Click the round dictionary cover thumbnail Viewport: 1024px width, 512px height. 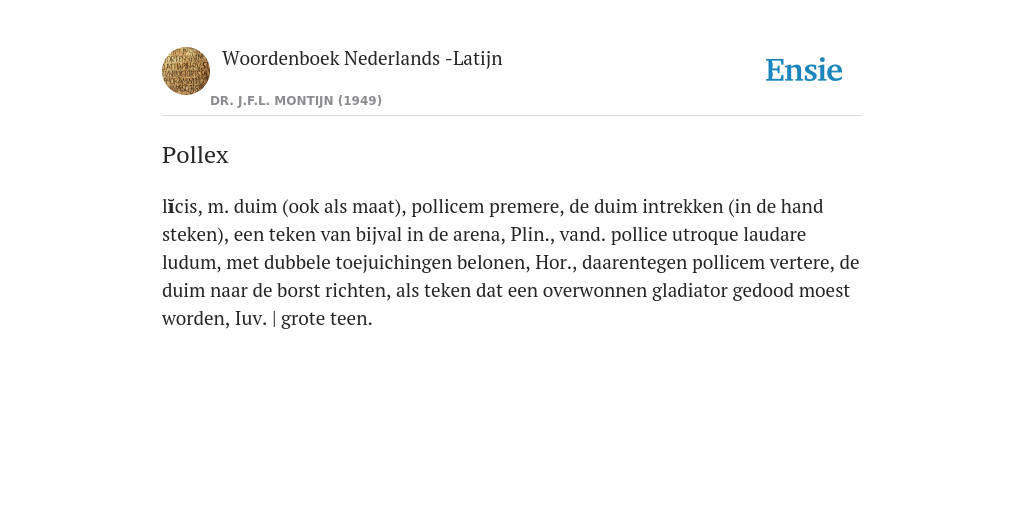(x=186, y=71)
